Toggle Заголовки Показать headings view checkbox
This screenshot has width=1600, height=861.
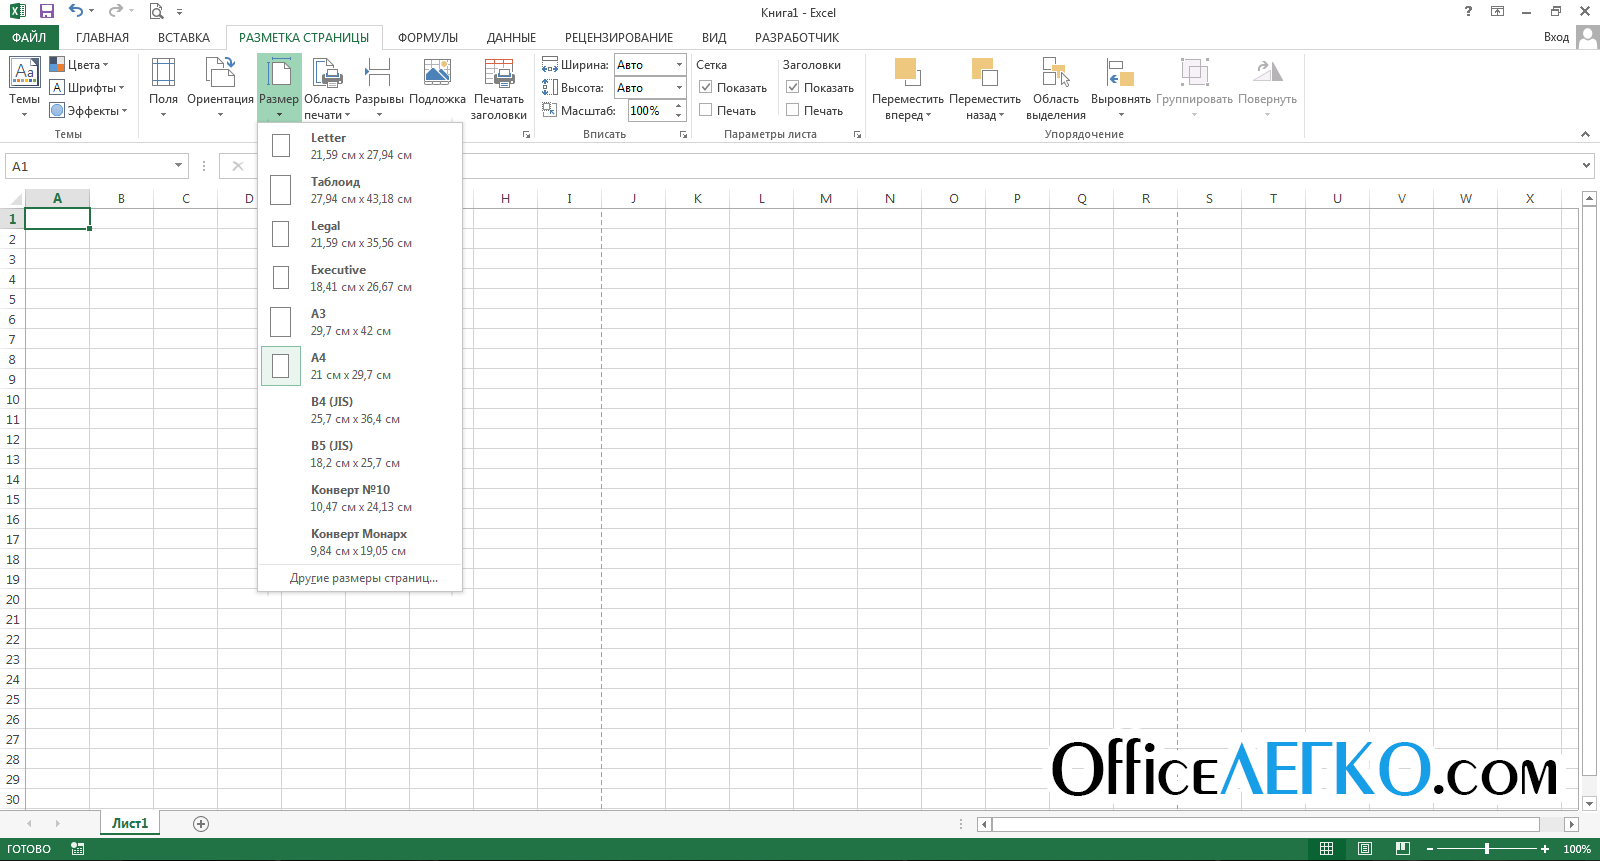click(x=792, y=87)
